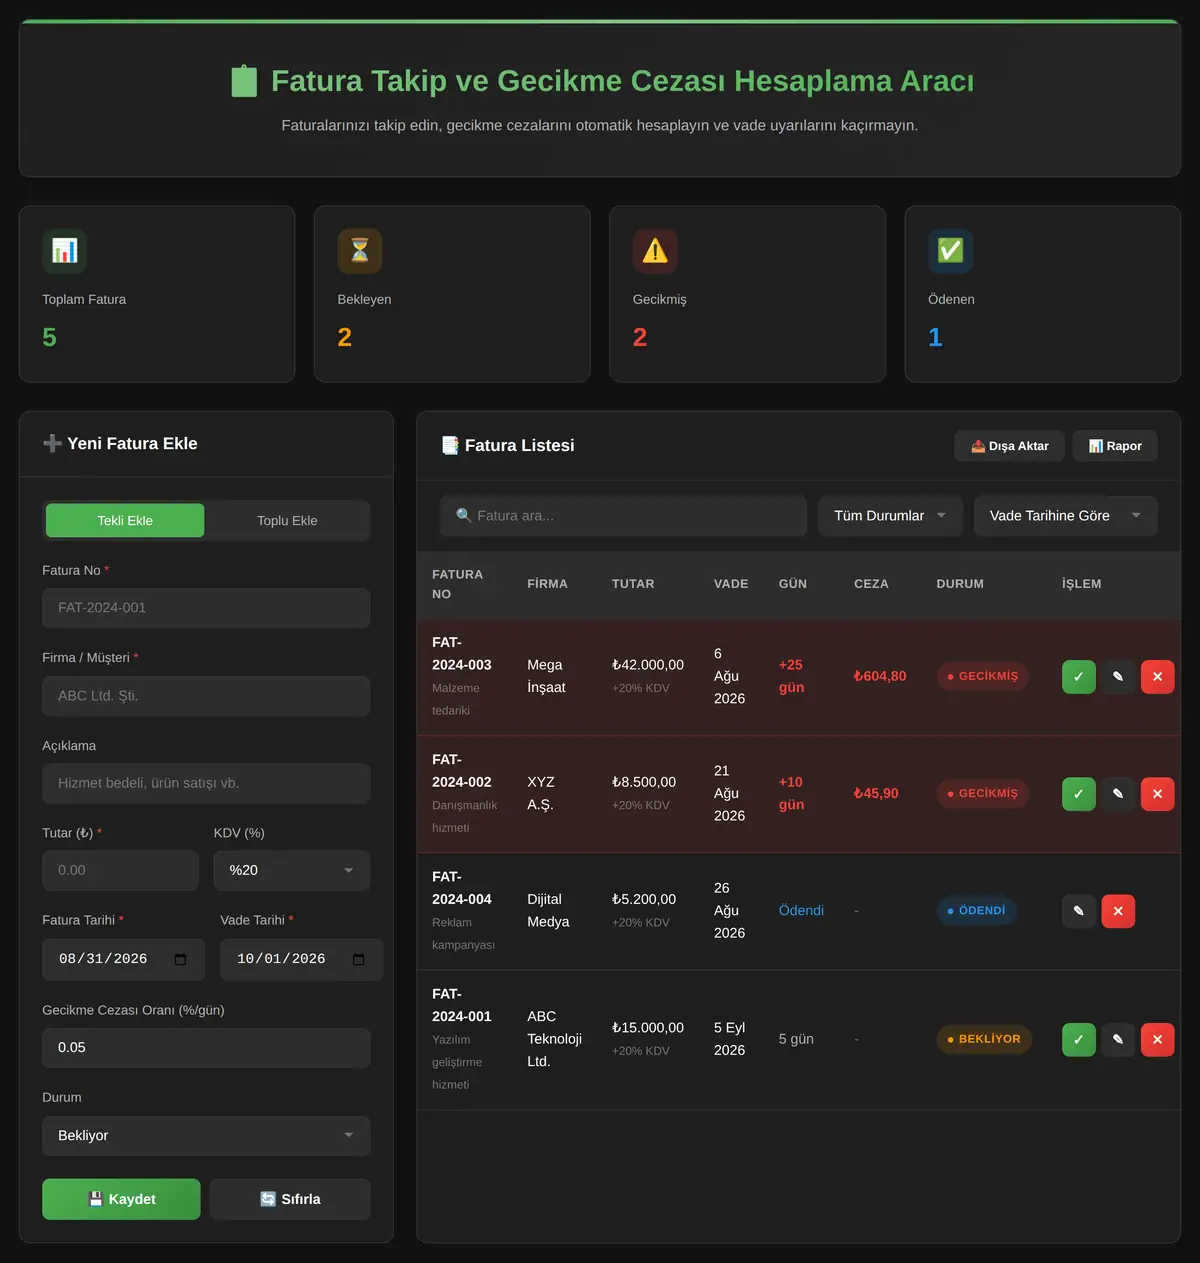Click the Fatura ara search box
Viewport: 1200px width, 1263px height.
(624, 516)
